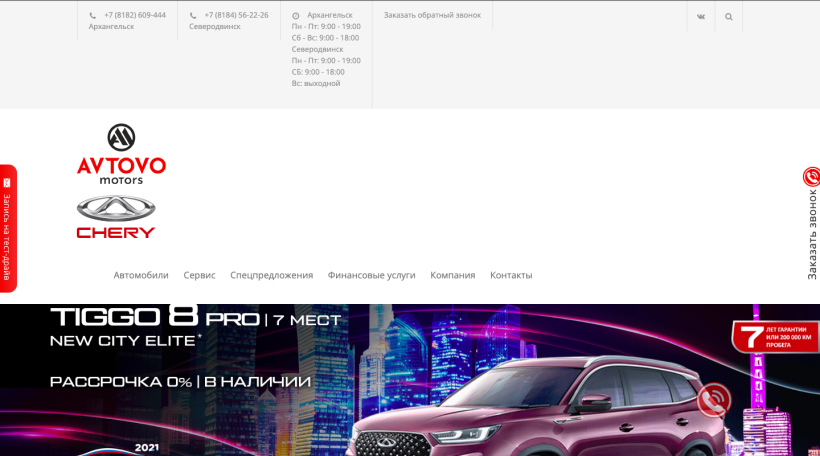Click the Архангельск label under first phone

pyautogui.click(x=111, y=27)
